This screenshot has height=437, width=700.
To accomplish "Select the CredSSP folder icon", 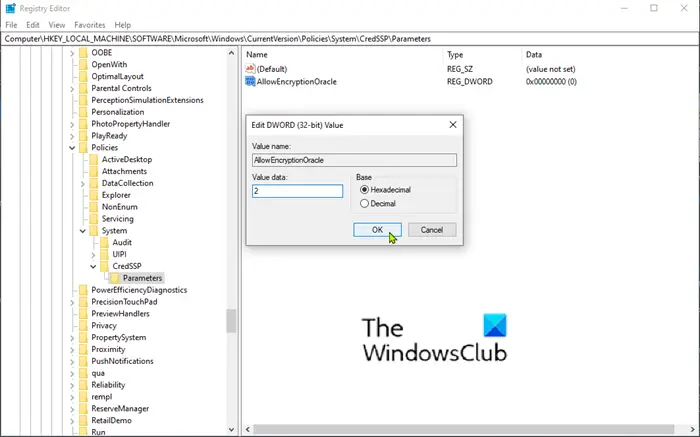I will pyautogui.click(x=104, y=266).
